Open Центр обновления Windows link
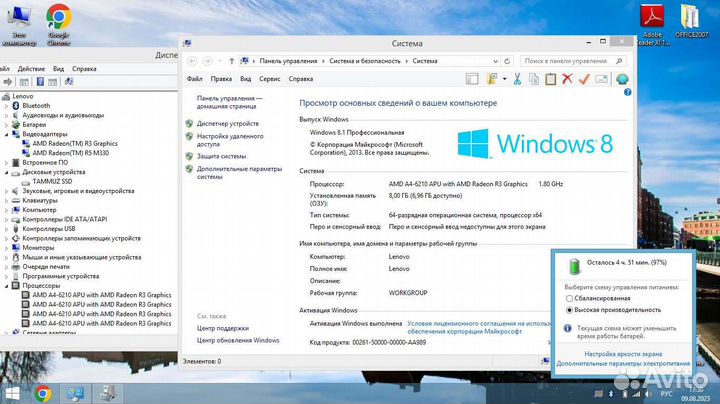This screenshot has width=720, height=404. point(238,340)
